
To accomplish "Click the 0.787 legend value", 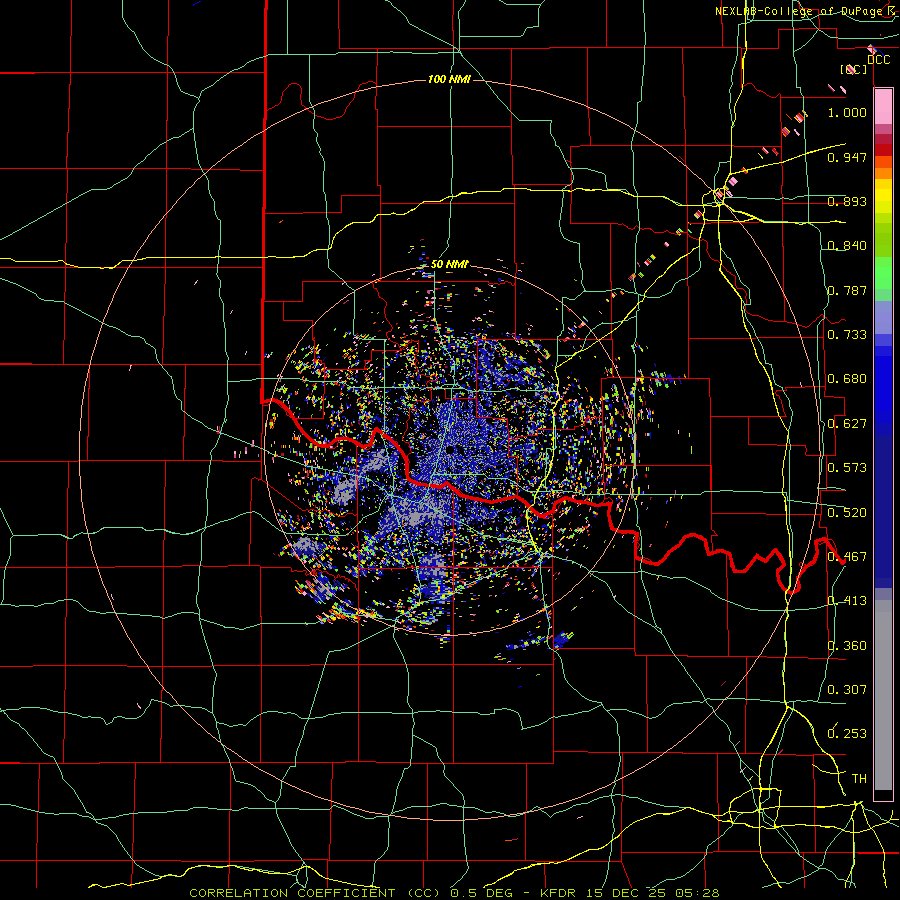I will point(847,290).
